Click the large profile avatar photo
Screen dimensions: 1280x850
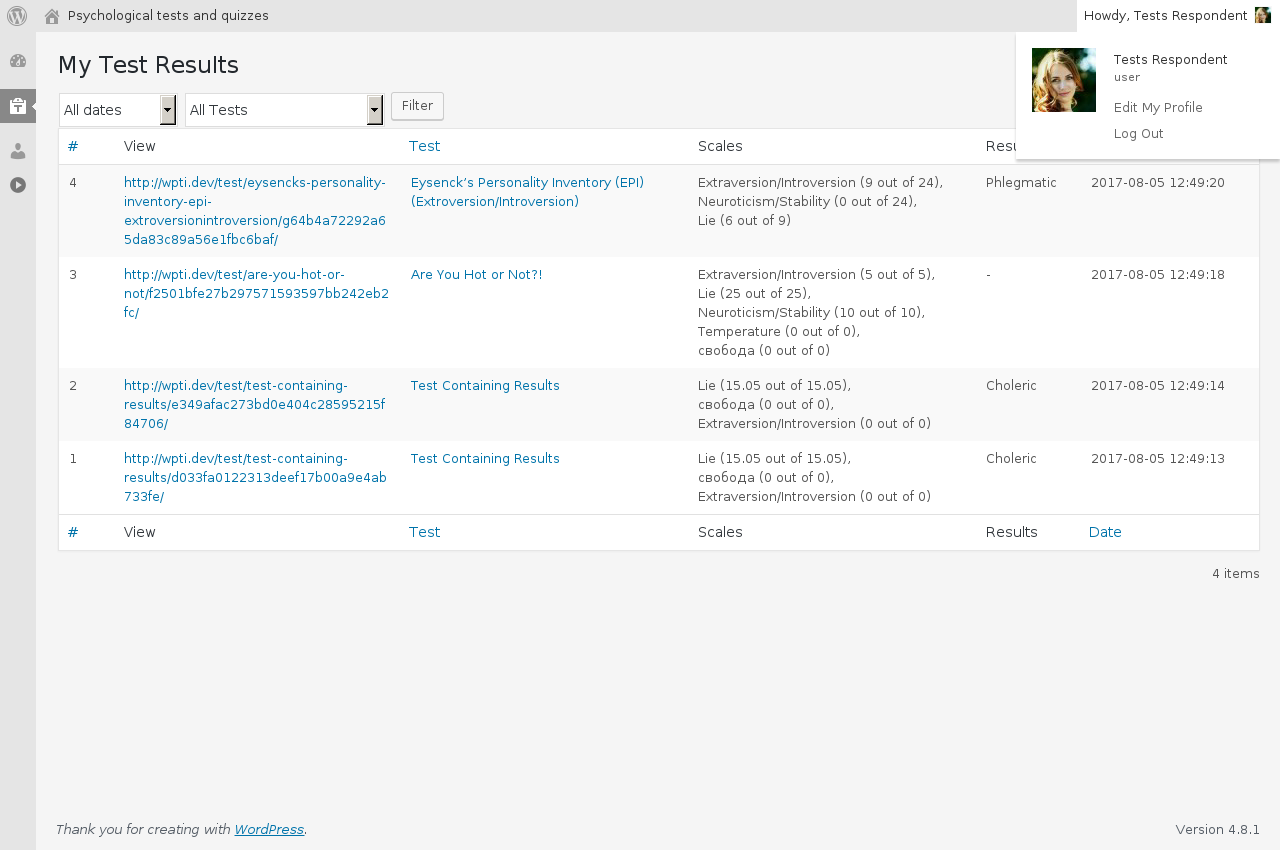click(1064, 80)
